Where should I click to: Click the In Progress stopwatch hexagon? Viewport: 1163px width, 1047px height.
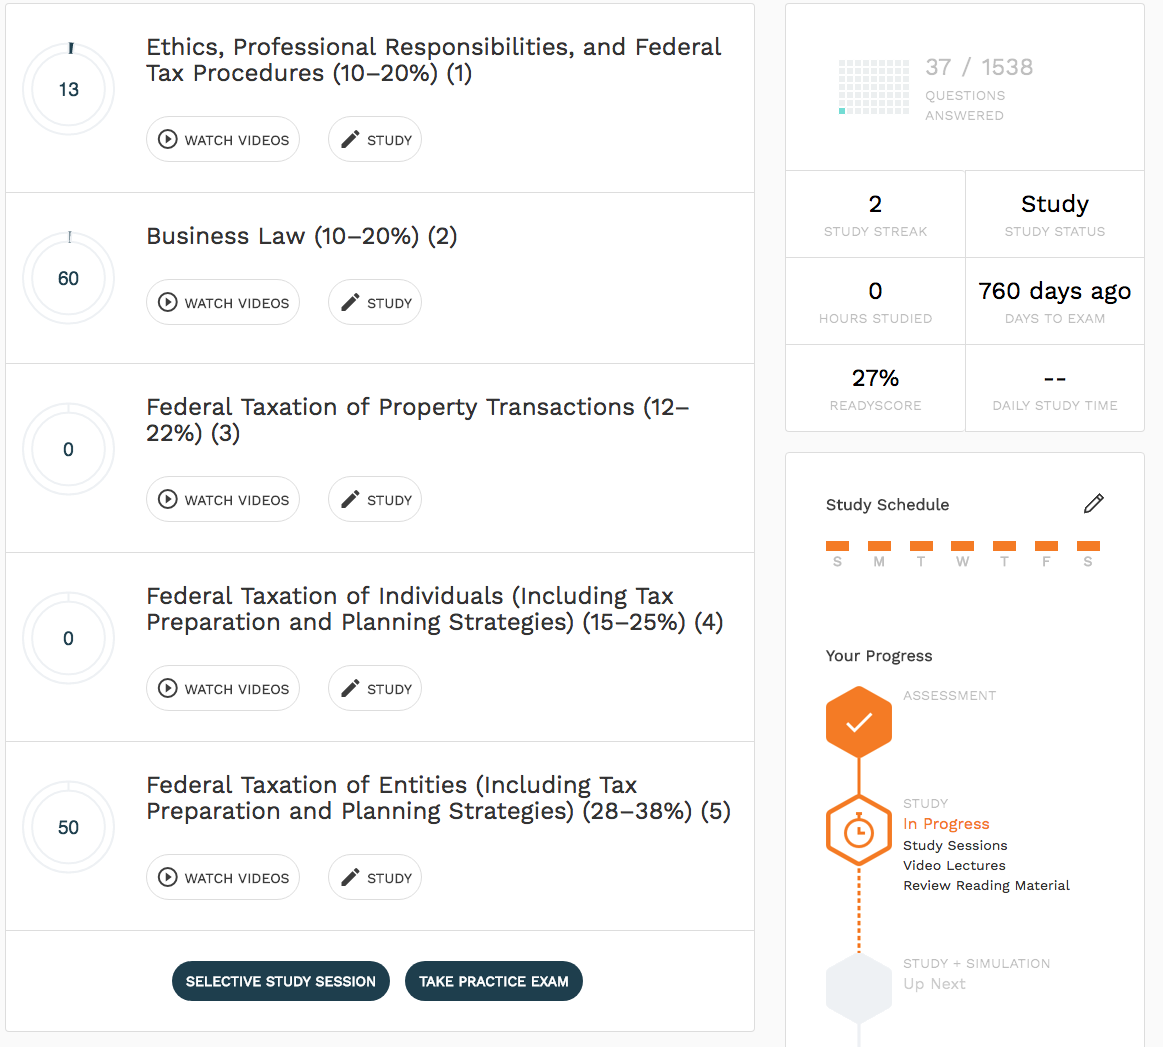coord(858,830)
